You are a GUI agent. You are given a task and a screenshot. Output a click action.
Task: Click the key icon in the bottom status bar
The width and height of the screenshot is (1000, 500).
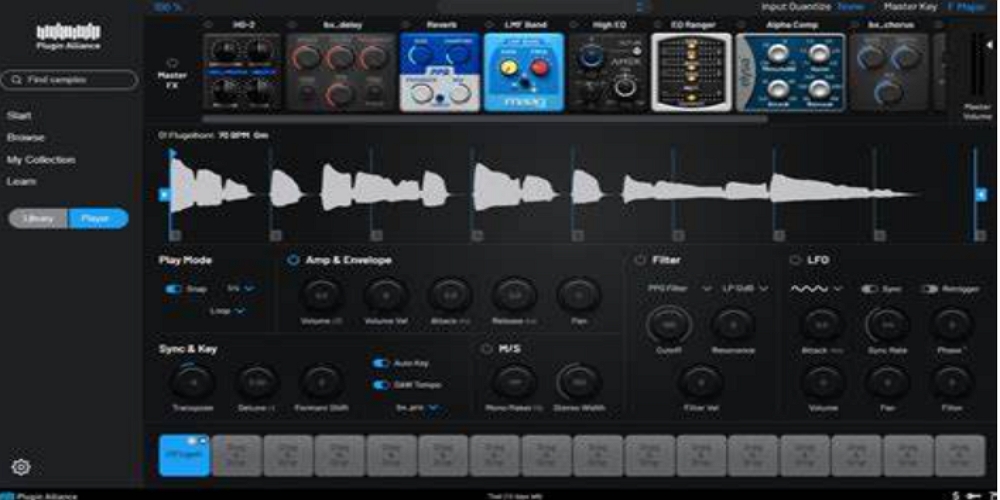[x=972, y=496]
